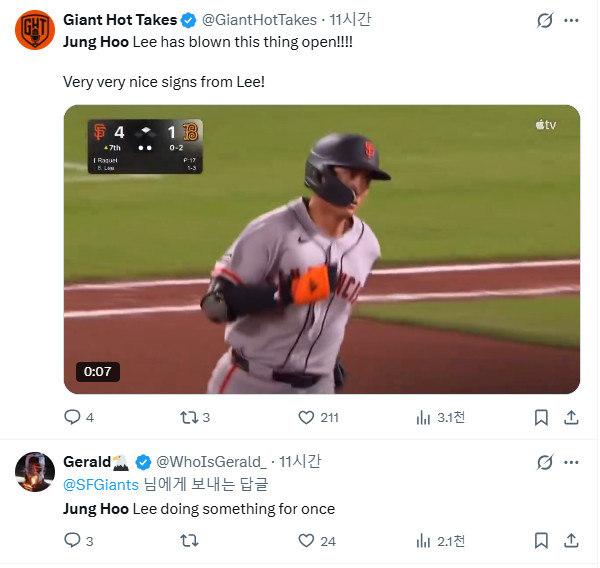Play the Jung Hoo Lee video
Image resolution: width=600 pixels, height=568 pixels.
coord(321,250)
